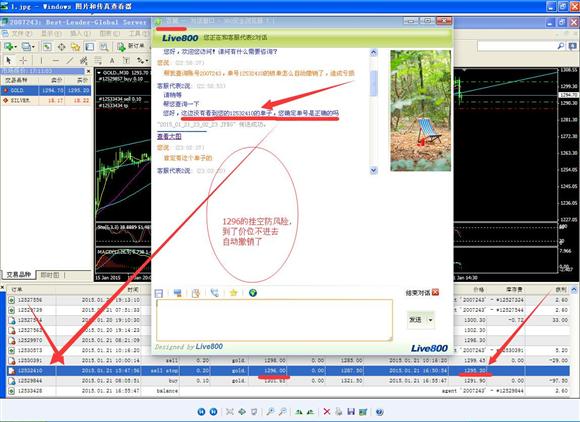580x422 pixels.
Task: Click 发送 send button in chat
Action: click(x=415, y=320)
